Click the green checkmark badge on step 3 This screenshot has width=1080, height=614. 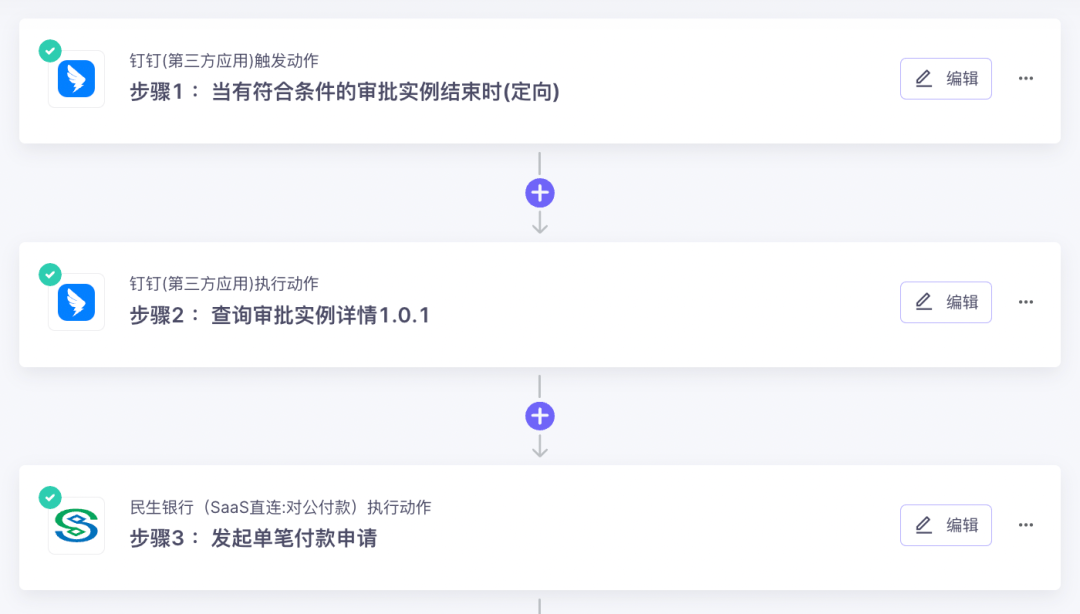pos(49,497)
